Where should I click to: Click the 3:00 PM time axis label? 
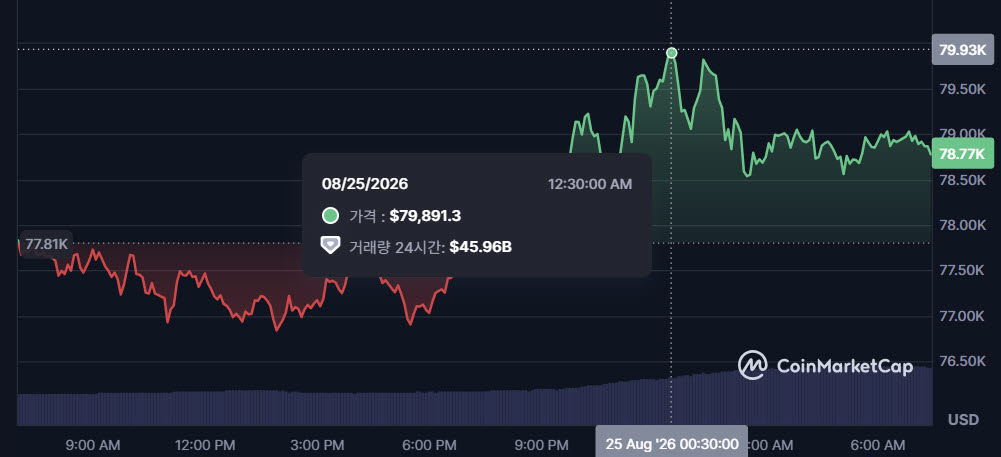pos(317,445)
